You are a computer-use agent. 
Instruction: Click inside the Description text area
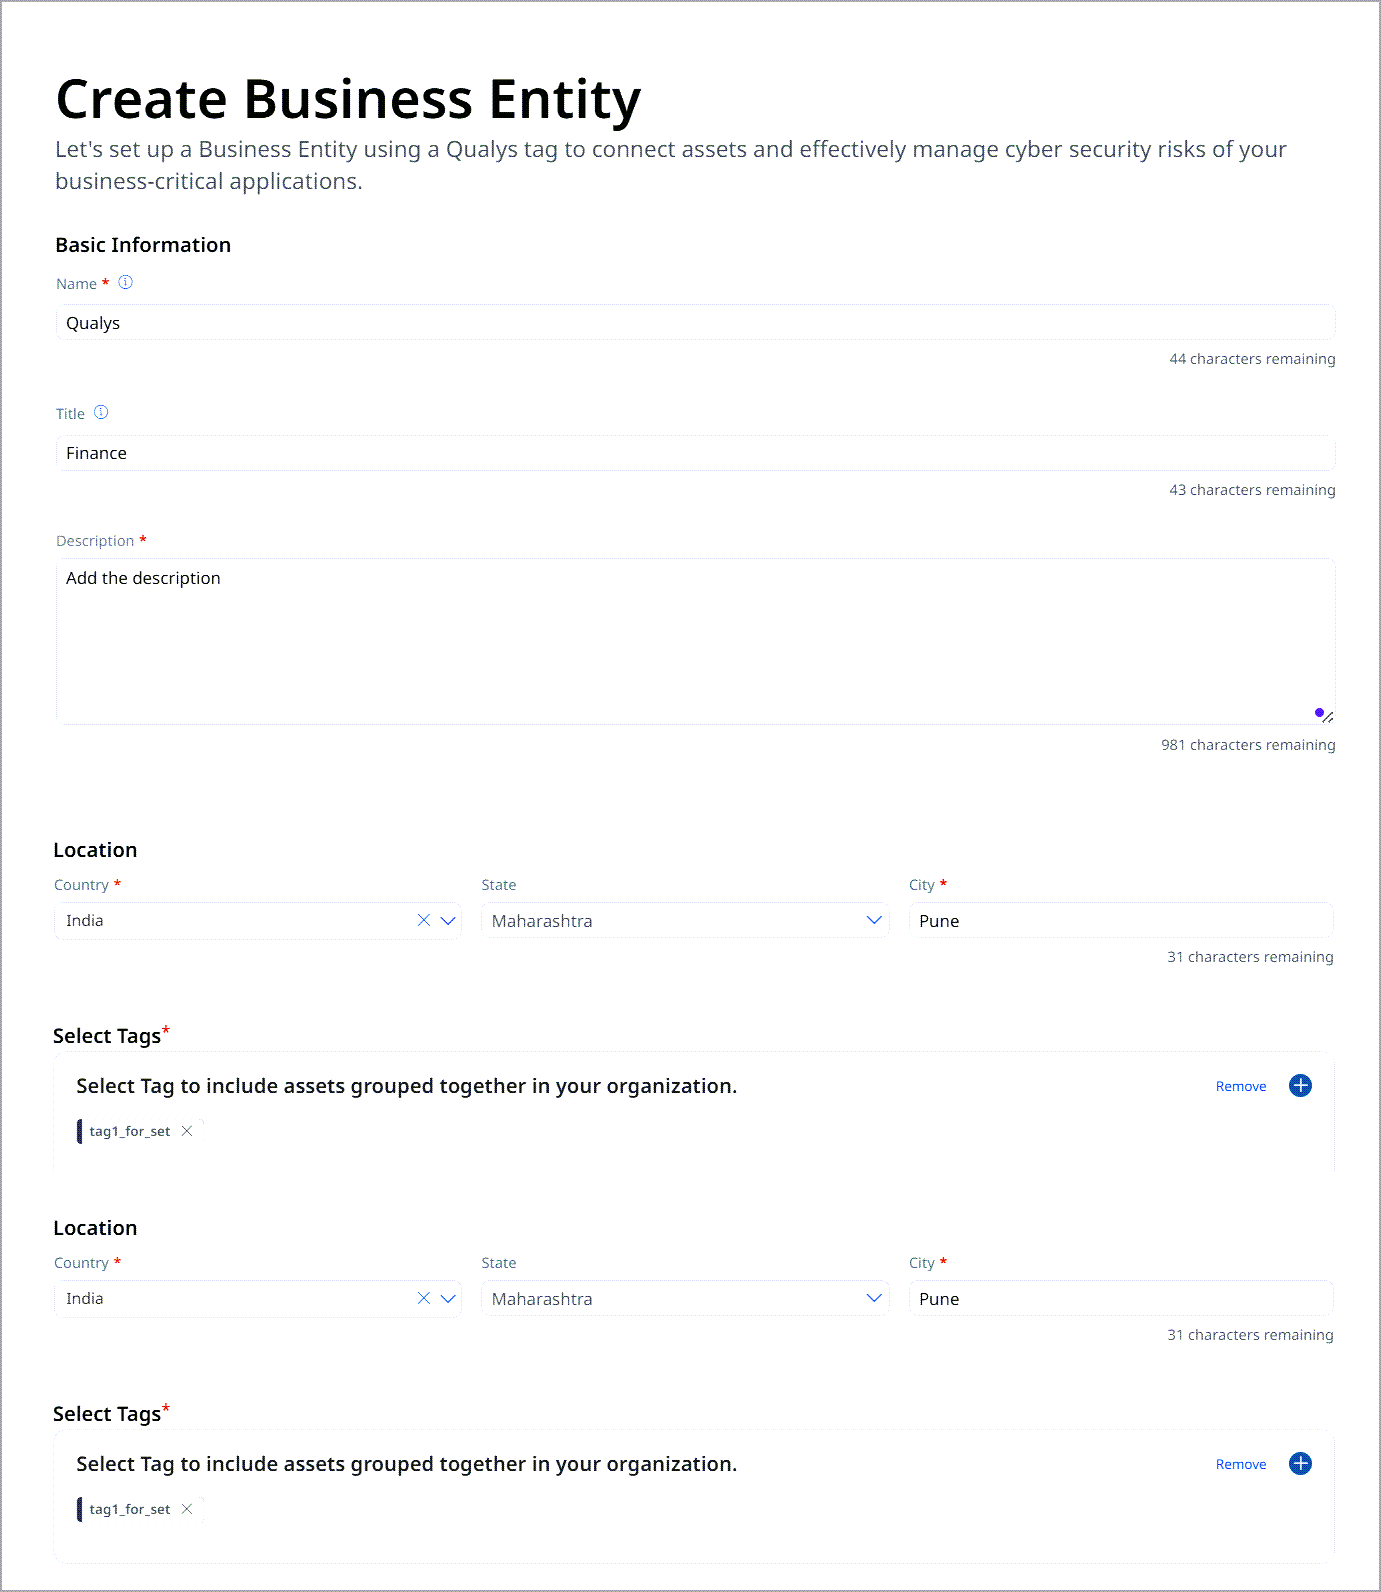(x=695, y=642)
